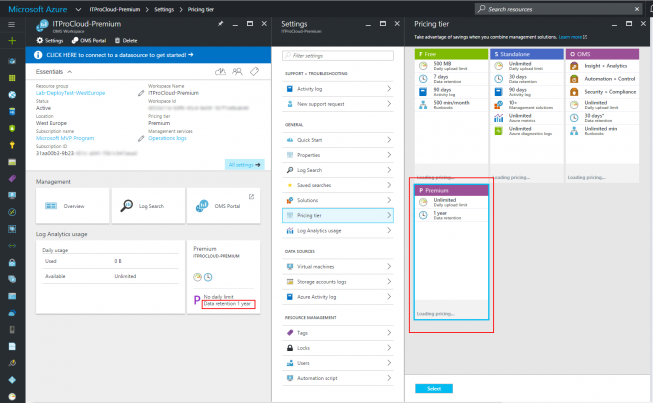Open Lab-DeployTest-WestEurope resource group link
The image size is (653, 403).
pos(70,93)
